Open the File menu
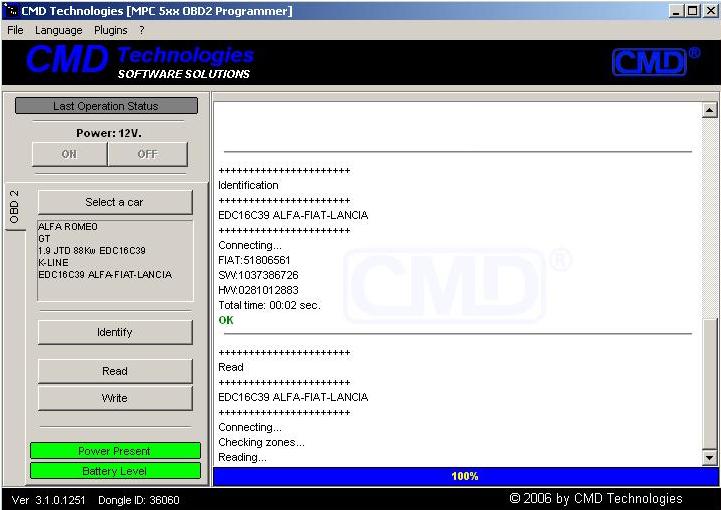 click(15, 30)
